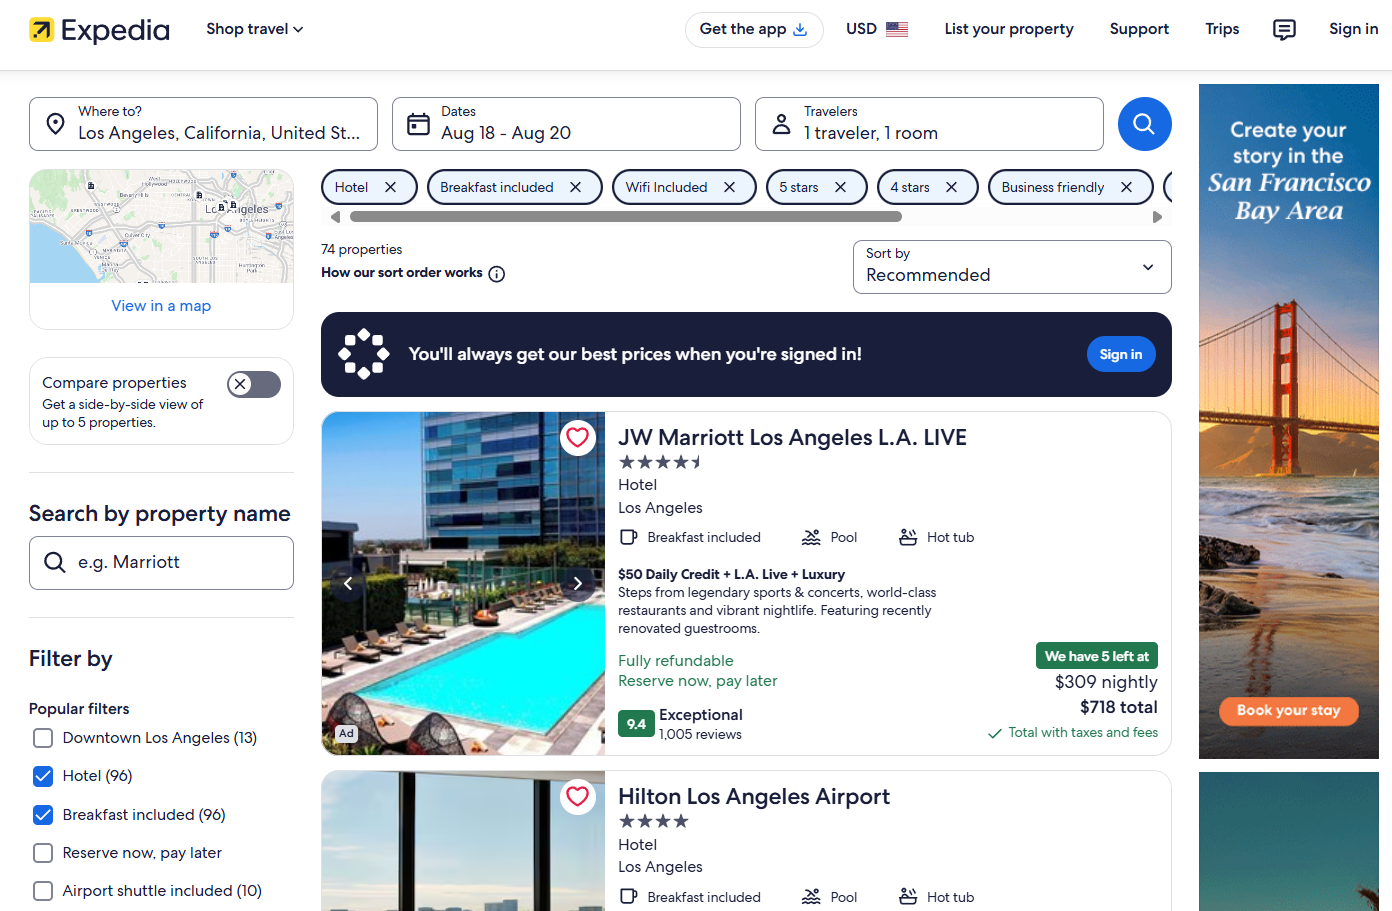Select the US flag currency icon
This screenshot has width=1392, height=911.
click(x=897, y=29)
